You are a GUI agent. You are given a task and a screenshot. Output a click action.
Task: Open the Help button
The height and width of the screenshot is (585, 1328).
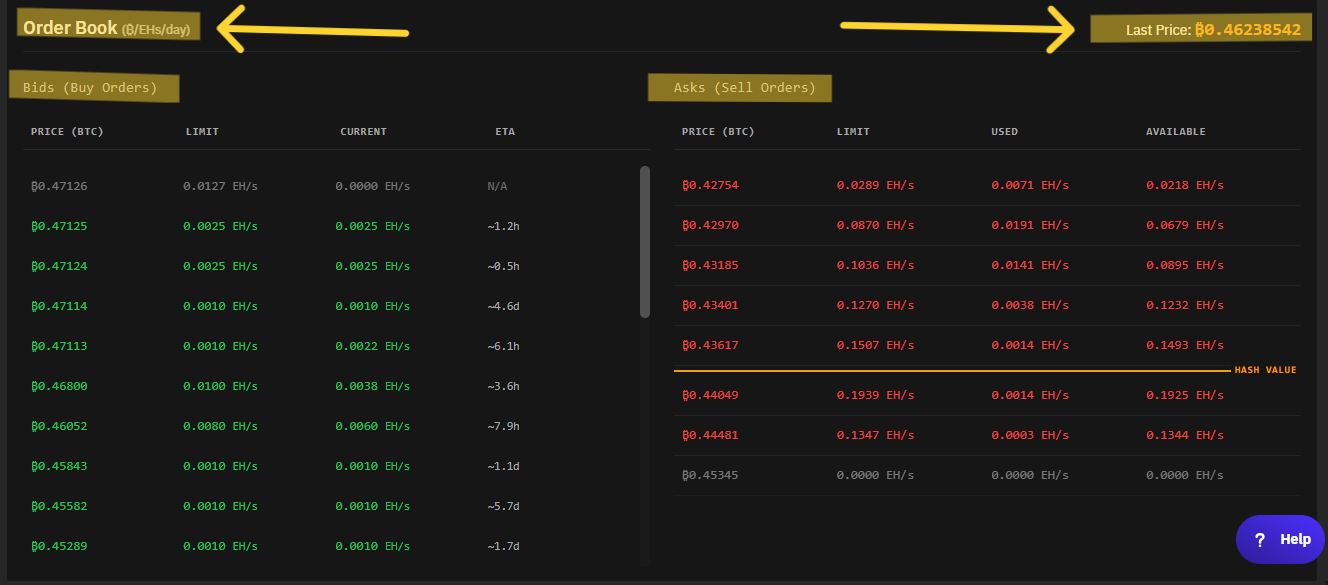(x=1280, y=539)
